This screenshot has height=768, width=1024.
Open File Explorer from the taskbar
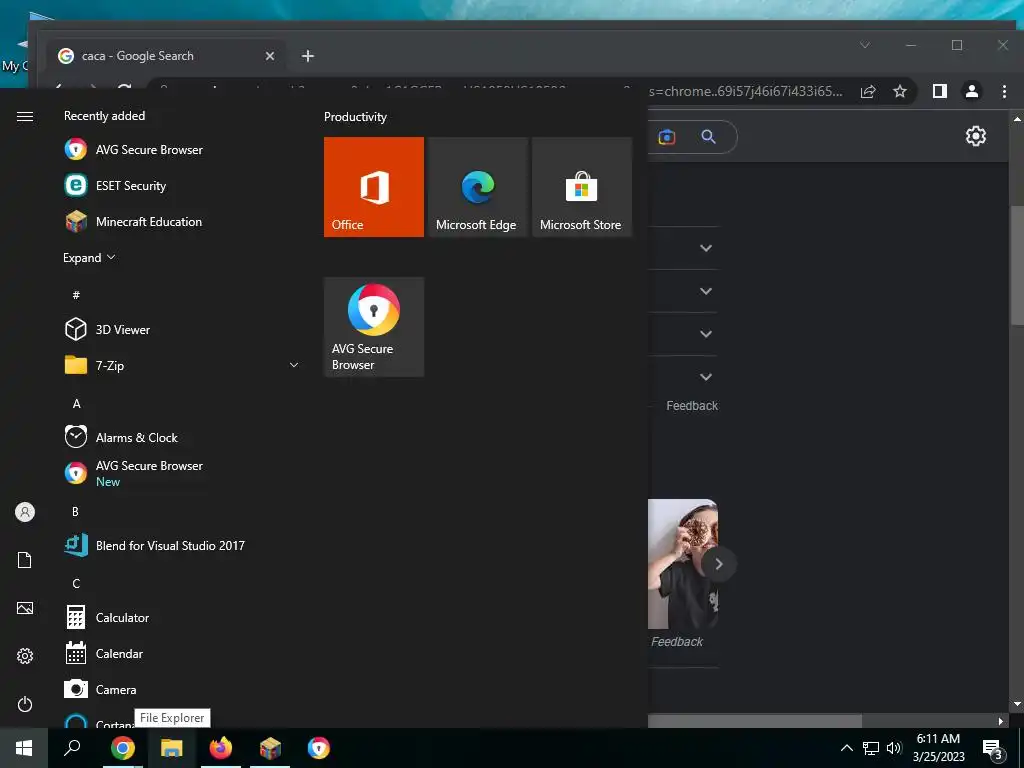pyautogui.click(x=172, y=748)
